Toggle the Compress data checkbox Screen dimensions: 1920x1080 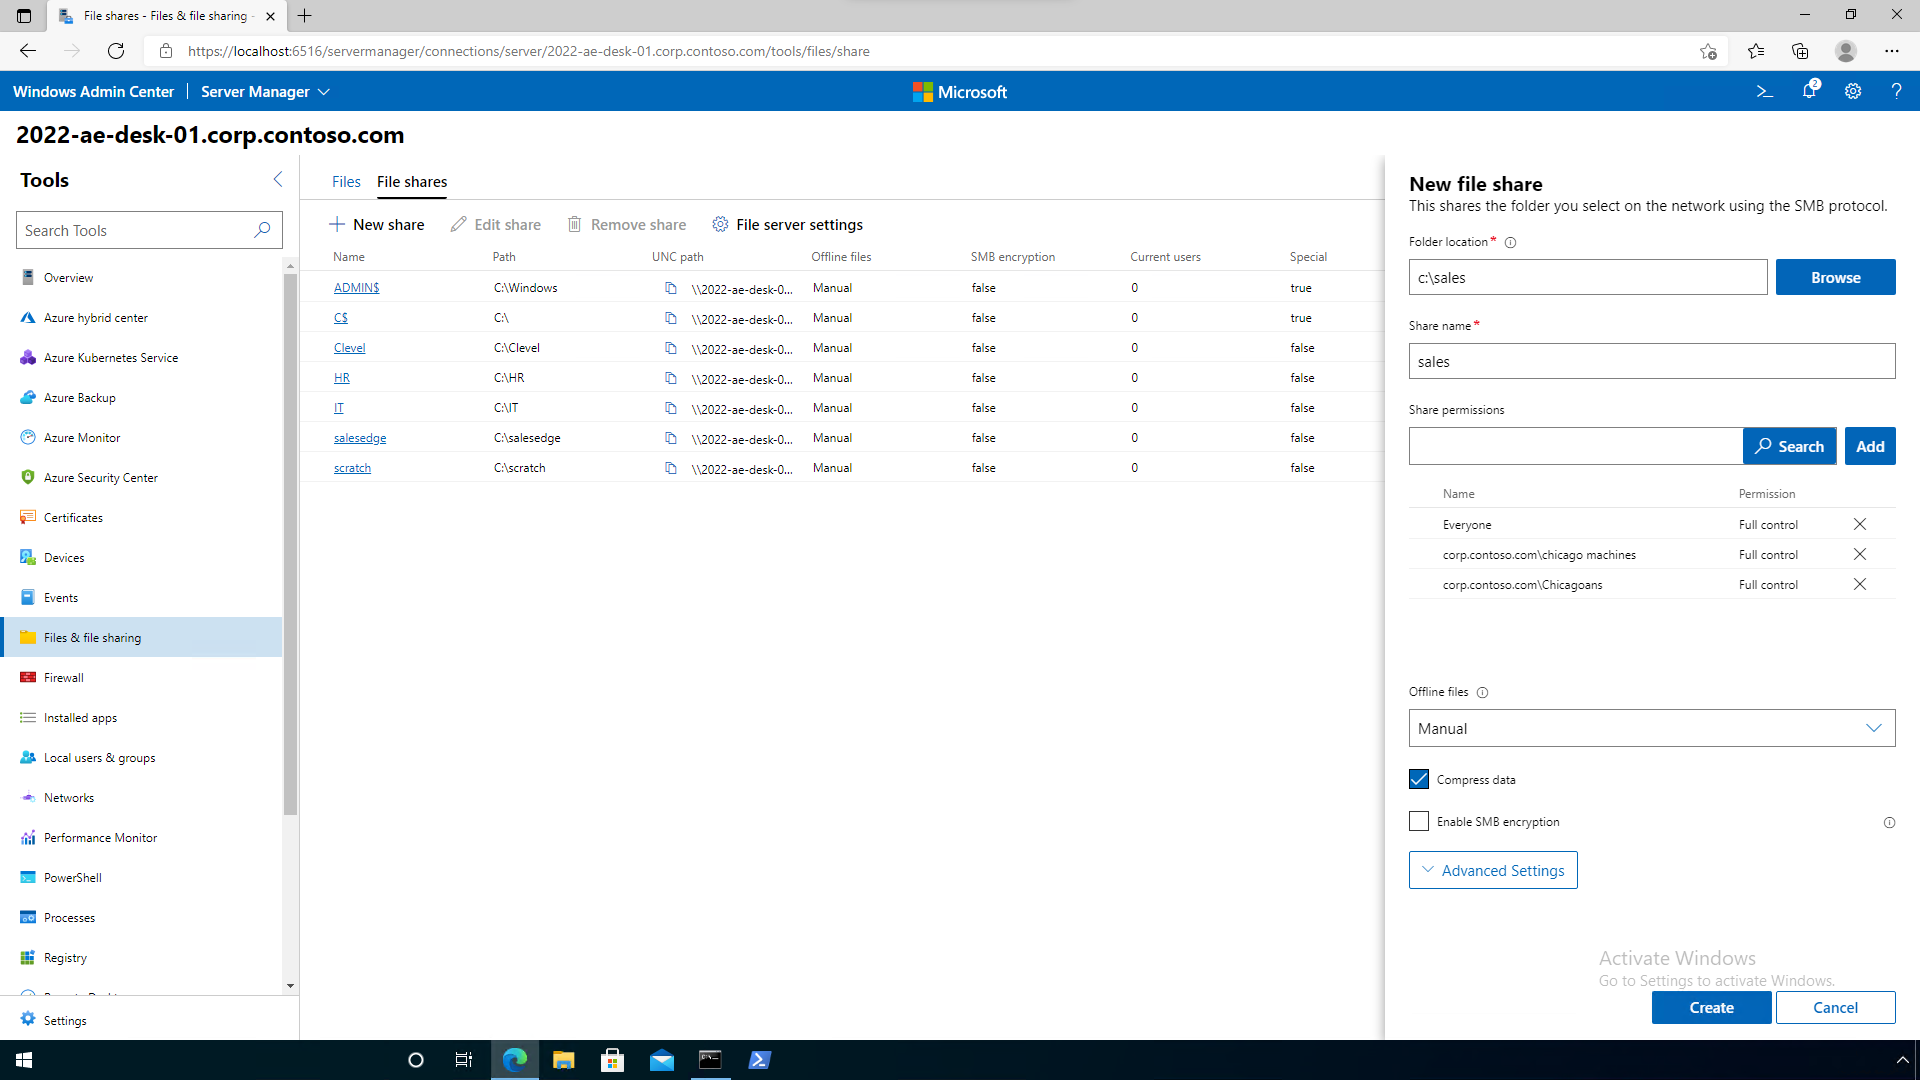(x=1419, y=779)
